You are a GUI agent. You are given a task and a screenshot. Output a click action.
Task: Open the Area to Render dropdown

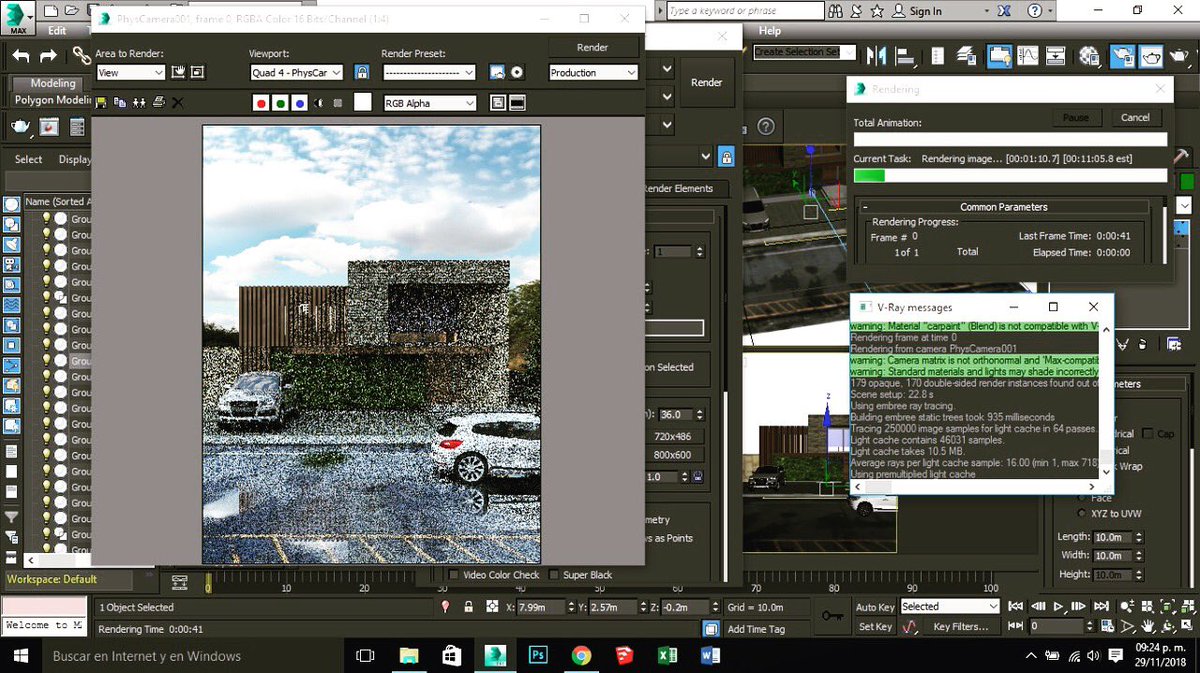(x=130, y=73)
